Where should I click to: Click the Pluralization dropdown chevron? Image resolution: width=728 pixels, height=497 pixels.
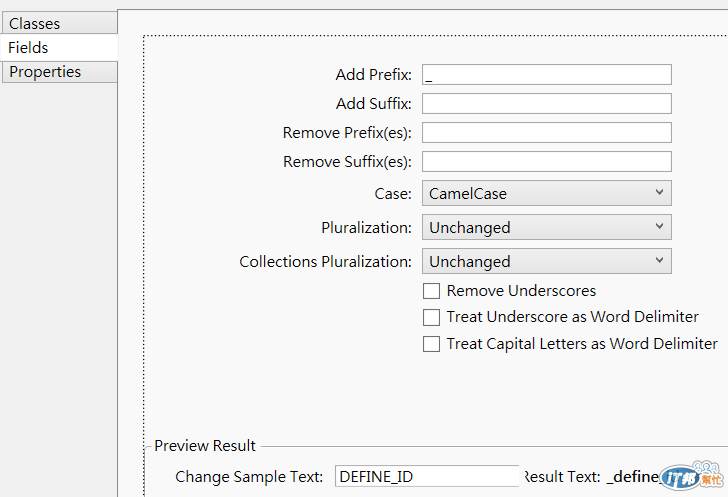tap(660, 227)
